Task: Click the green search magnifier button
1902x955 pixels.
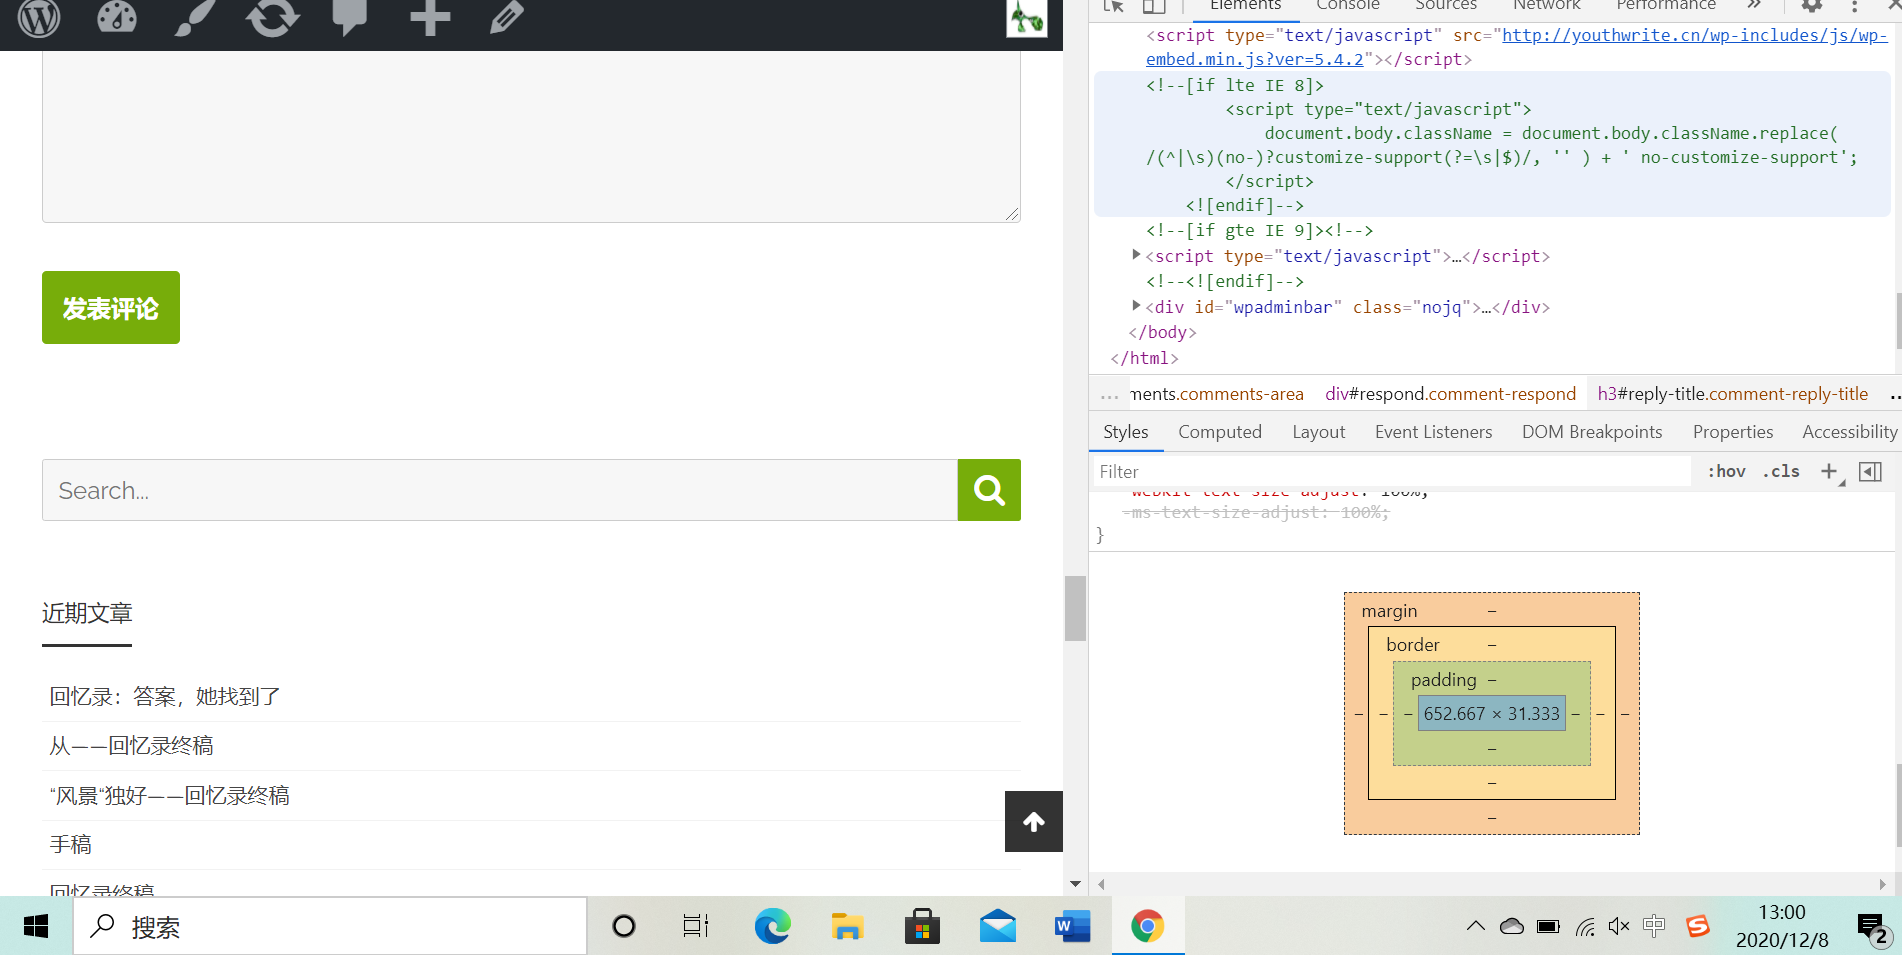Action: coord(989,490)
